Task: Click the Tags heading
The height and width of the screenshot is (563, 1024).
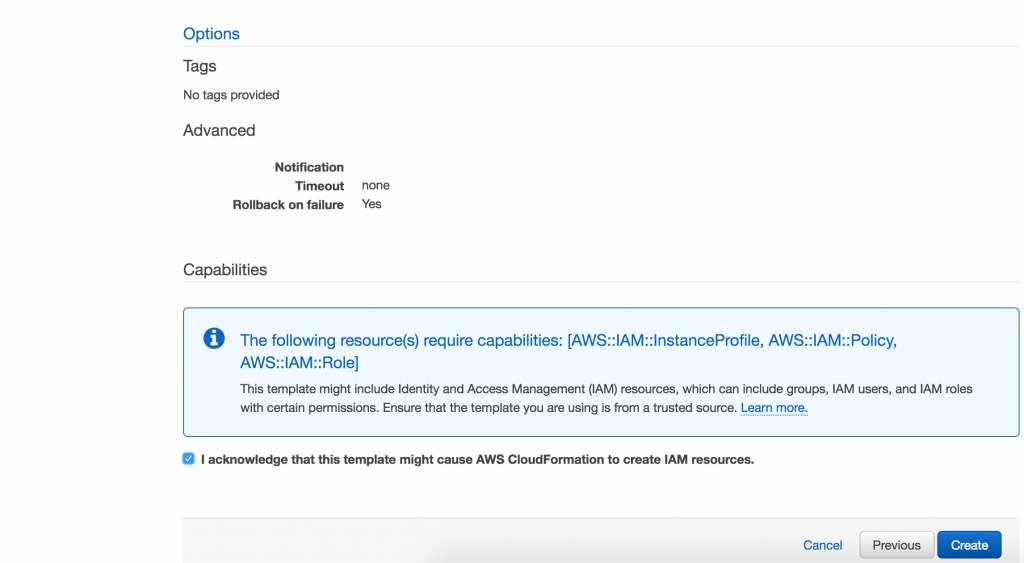Action: (x=199, y=66)
